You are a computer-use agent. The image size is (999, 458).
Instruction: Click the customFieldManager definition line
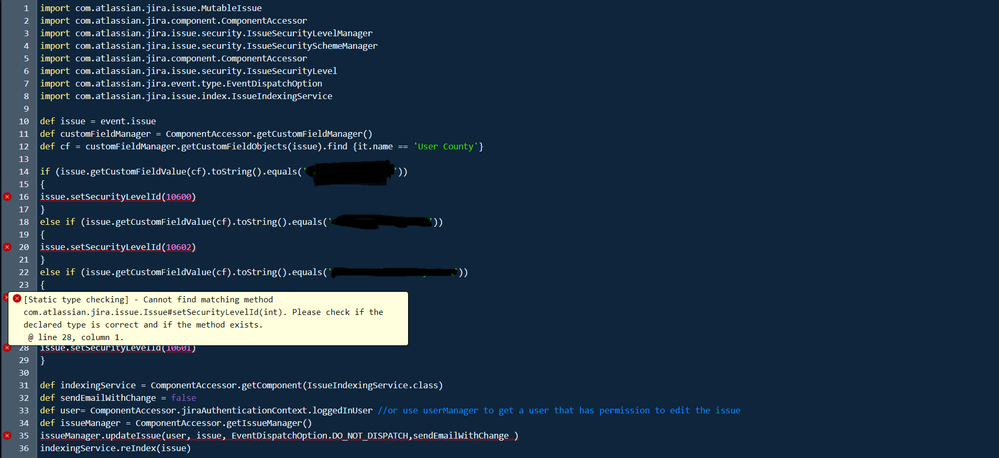[206, 134]
